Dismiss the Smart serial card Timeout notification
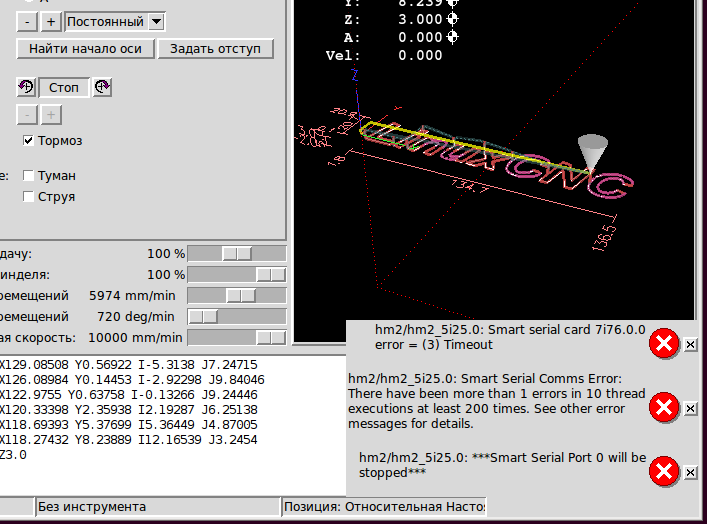Viewport: 707px width, 524px height. (690, 345)
